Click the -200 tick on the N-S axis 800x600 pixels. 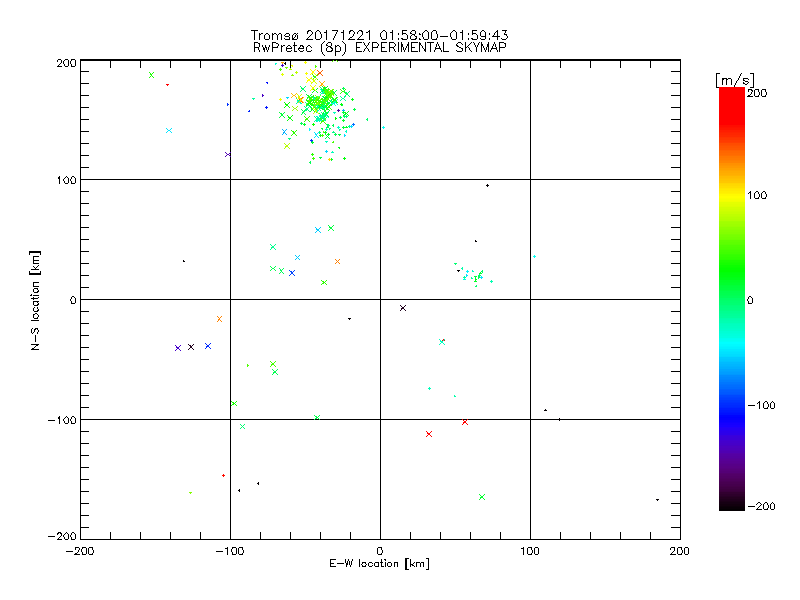[62, 536]
